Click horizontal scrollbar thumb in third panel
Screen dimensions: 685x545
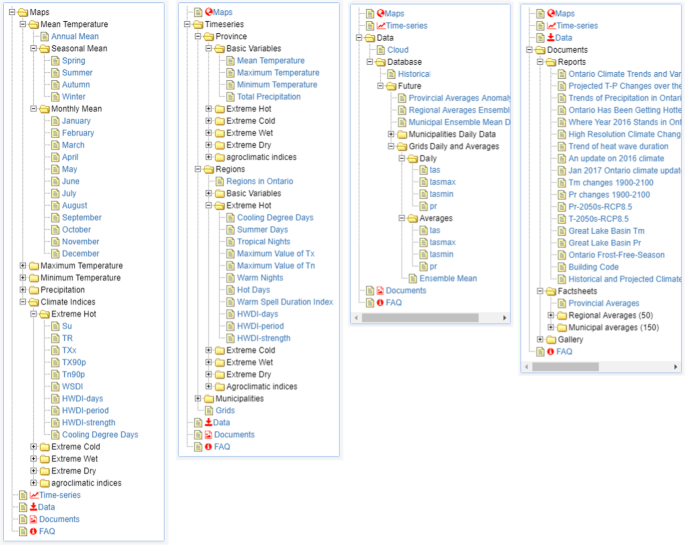coord(420,318)
